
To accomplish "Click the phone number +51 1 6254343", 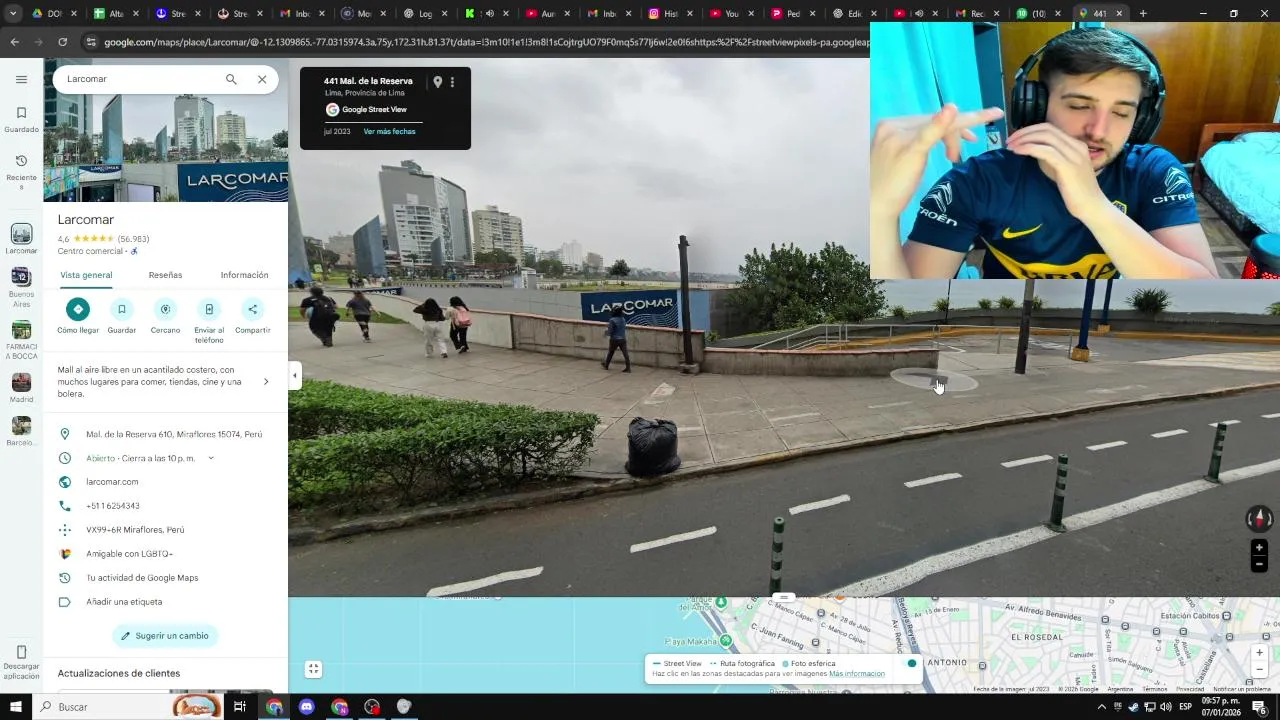I will 113,506.
